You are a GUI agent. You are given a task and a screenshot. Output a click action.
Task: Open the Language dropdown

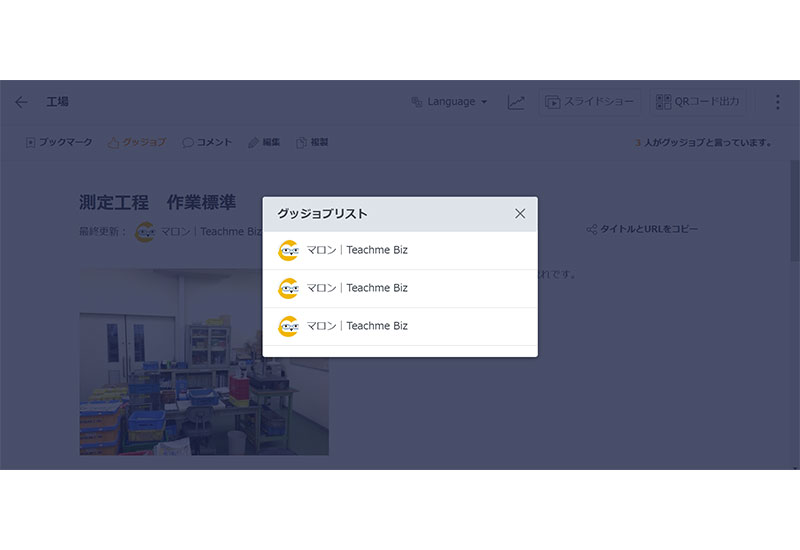point(449,102)
